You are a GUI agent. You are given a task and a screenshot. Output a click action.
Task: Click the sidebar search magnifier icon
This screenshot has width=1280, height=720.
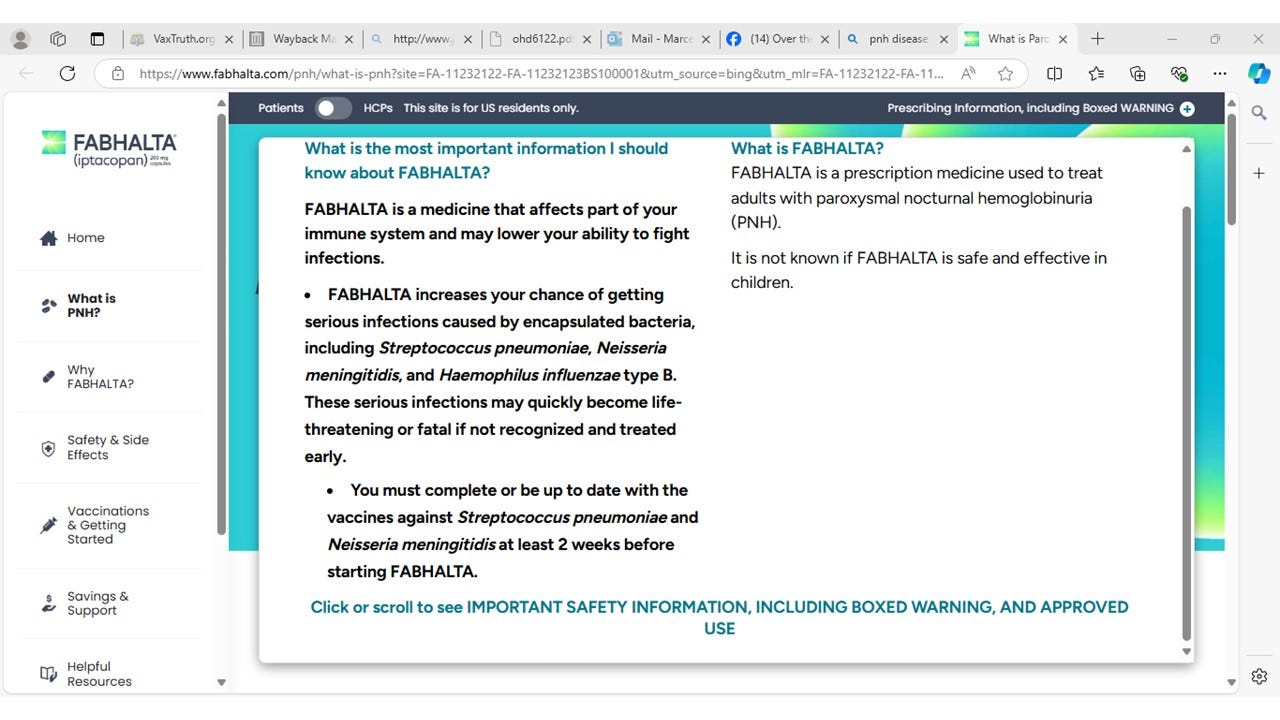[x=1259, y=112]
